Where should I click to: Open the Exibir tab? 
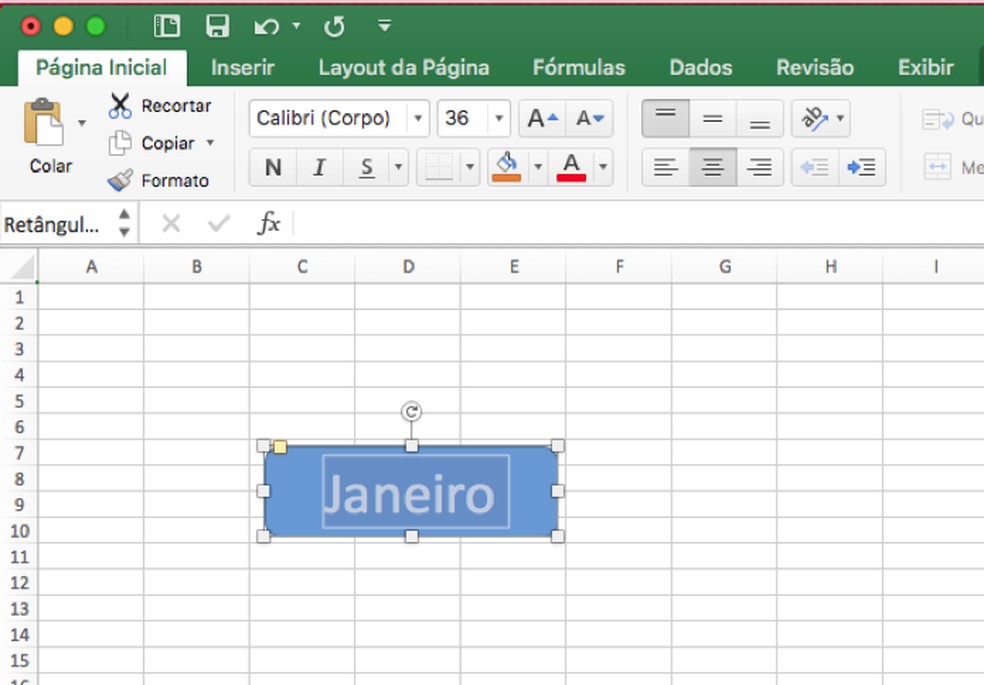[926, 68]
